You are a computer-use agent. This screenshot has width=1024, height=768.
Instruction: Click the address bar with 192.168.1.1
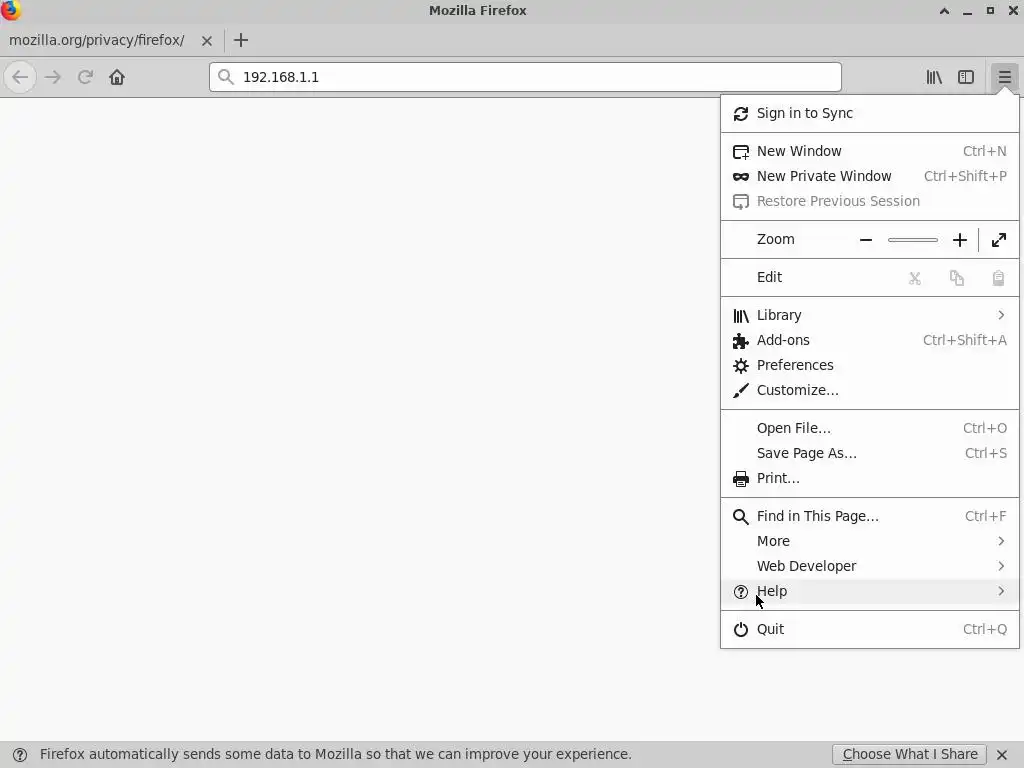pos(525,77)
